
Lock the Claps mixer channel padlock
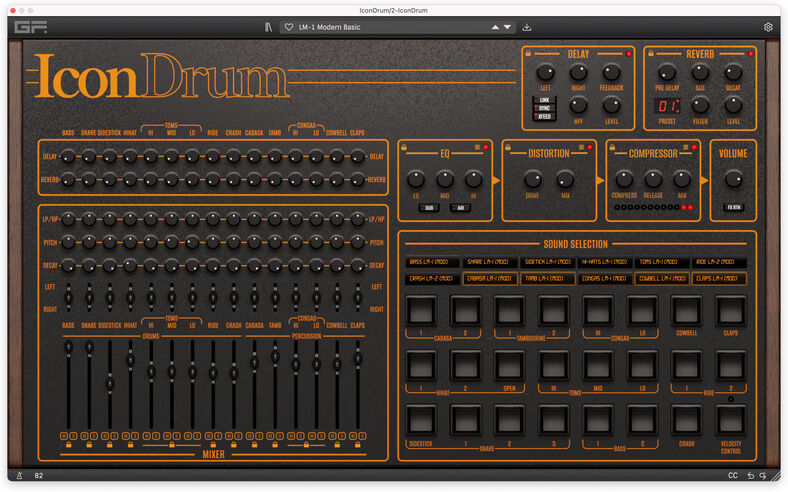[x=358, y=445]
